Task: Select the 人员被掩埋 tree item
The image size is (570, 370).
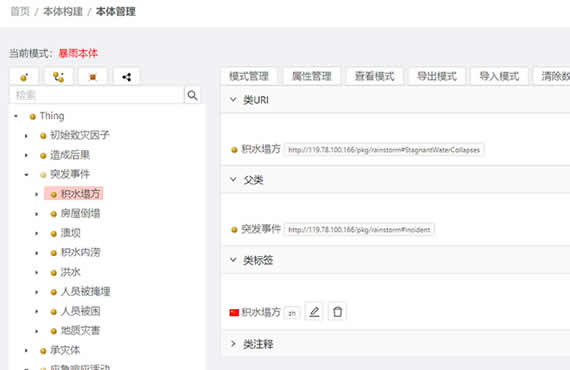Action: [x=85, y=291]
